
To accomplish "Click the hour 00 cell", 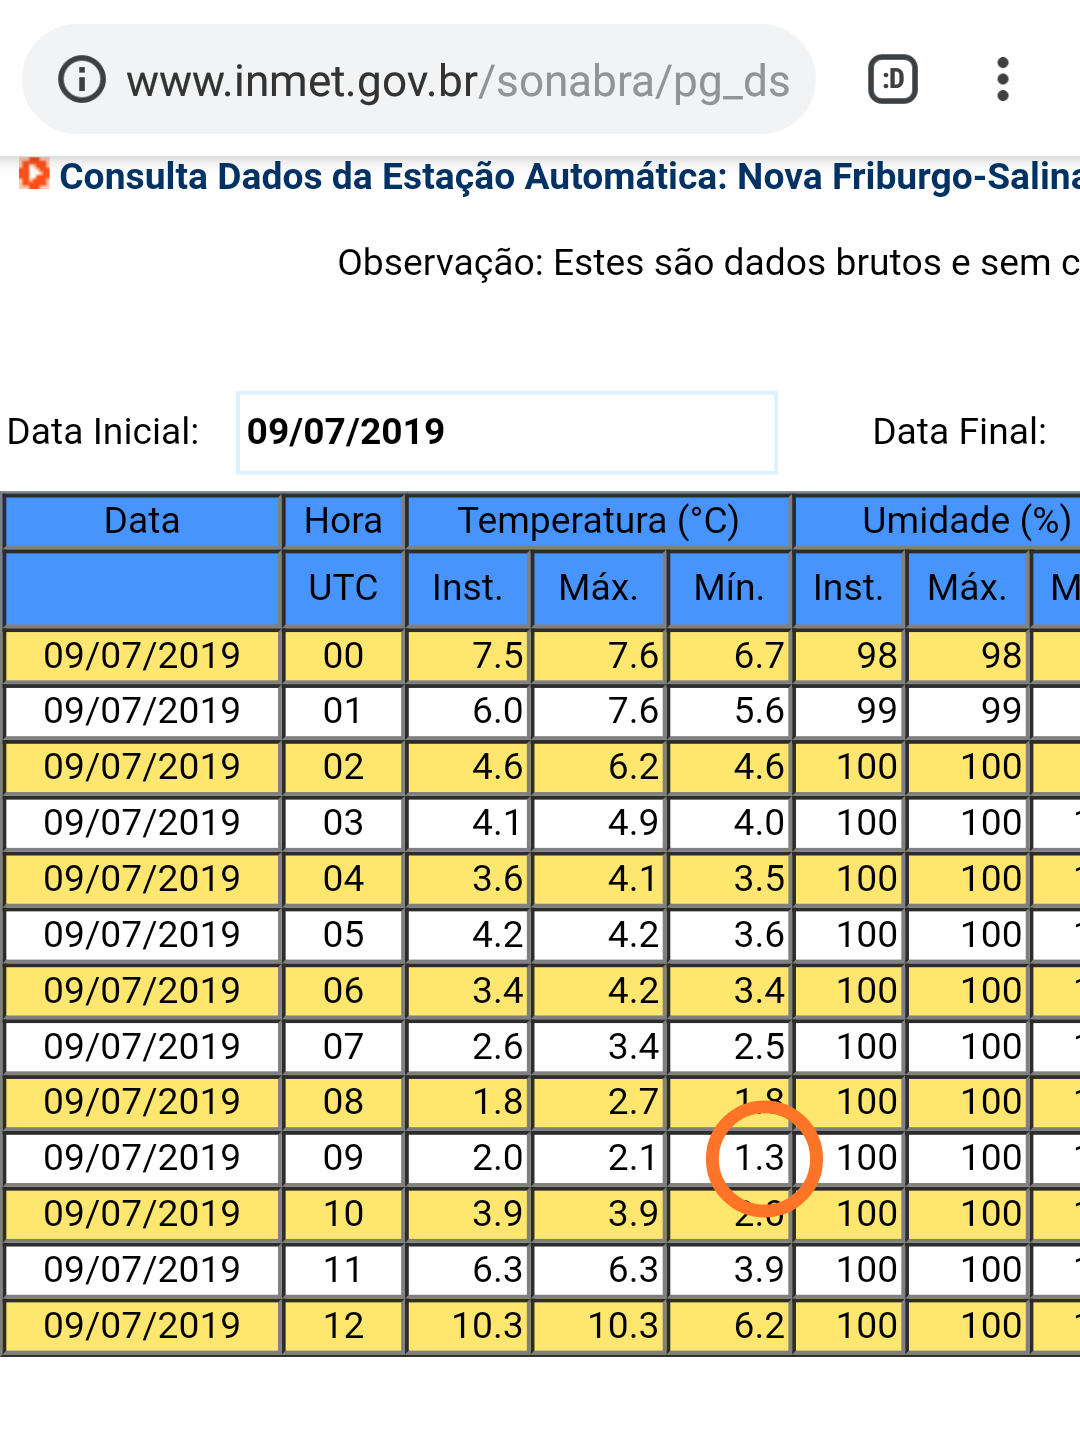I will tap(343, 656).
